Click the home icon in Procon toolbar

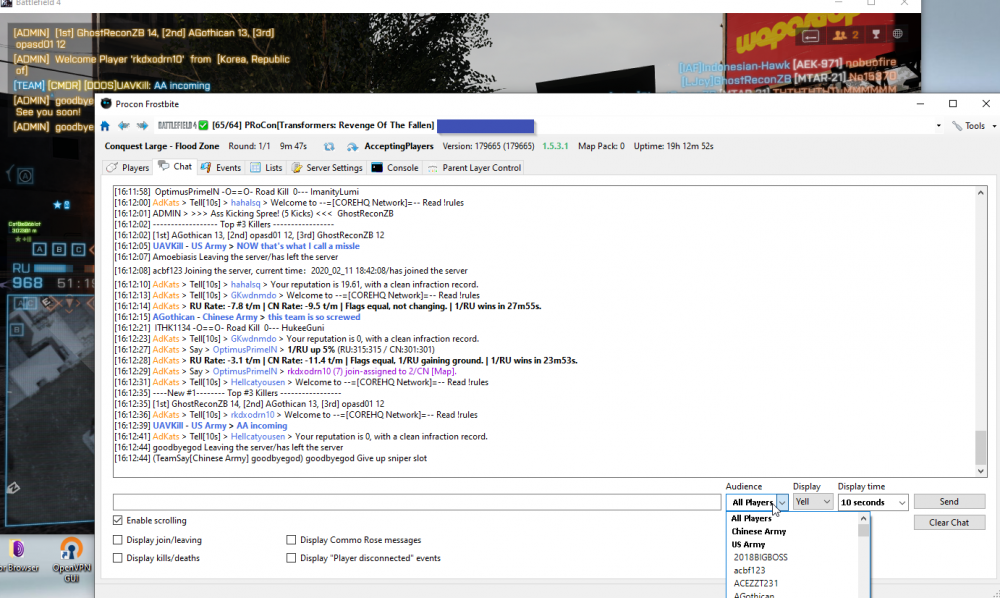(x=104, y=125)
